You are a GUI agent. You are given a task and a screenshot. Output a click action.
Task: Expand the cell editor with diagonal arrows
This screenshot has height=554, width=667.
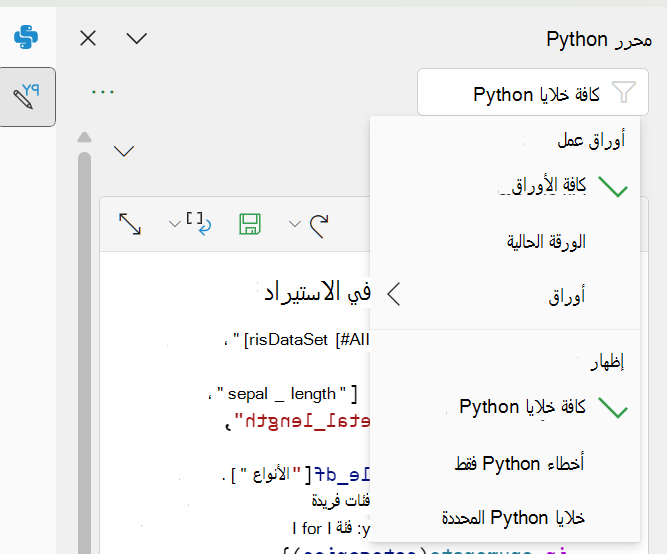(x=130, y=224)
